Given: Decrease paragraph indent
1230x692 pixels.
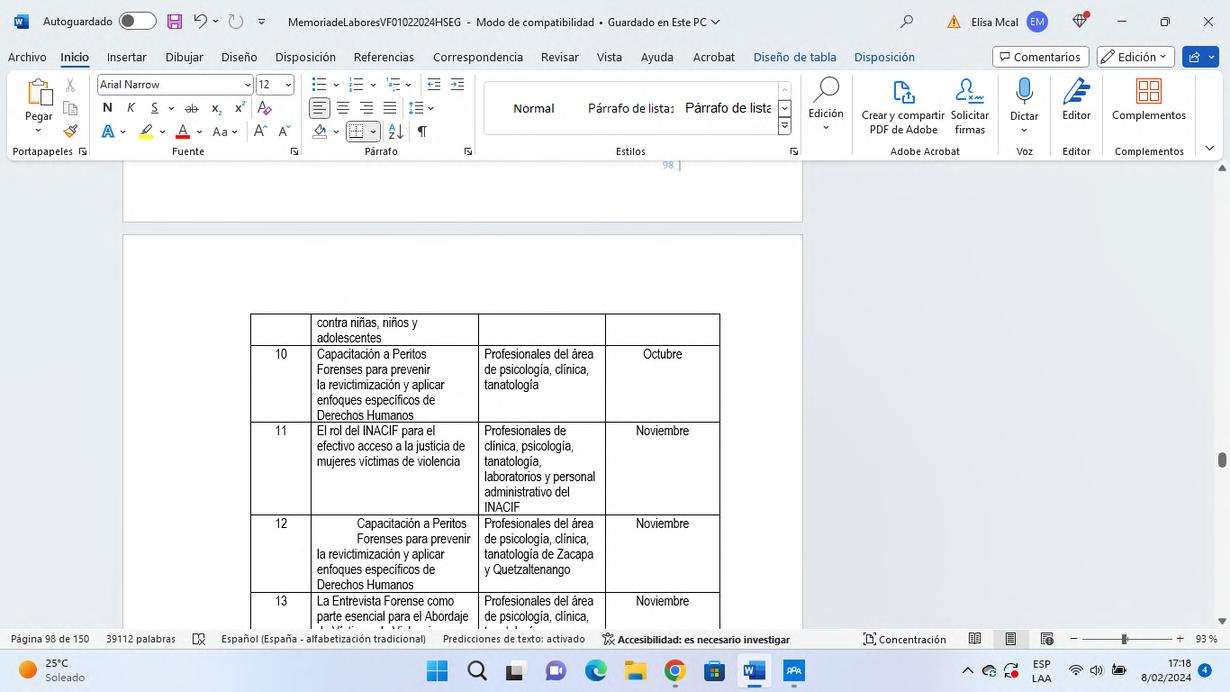Looking at the screenshot, I should pyautogui.click(x=434, y=85).
